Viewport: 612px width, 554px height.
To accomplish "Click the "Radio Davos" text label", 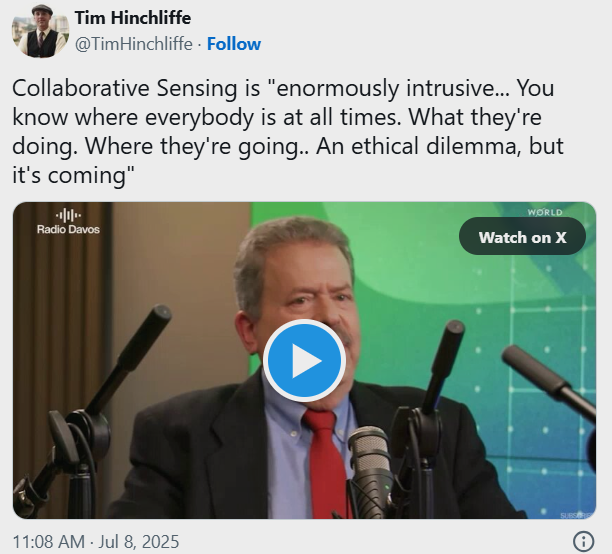I will (68, 229).
